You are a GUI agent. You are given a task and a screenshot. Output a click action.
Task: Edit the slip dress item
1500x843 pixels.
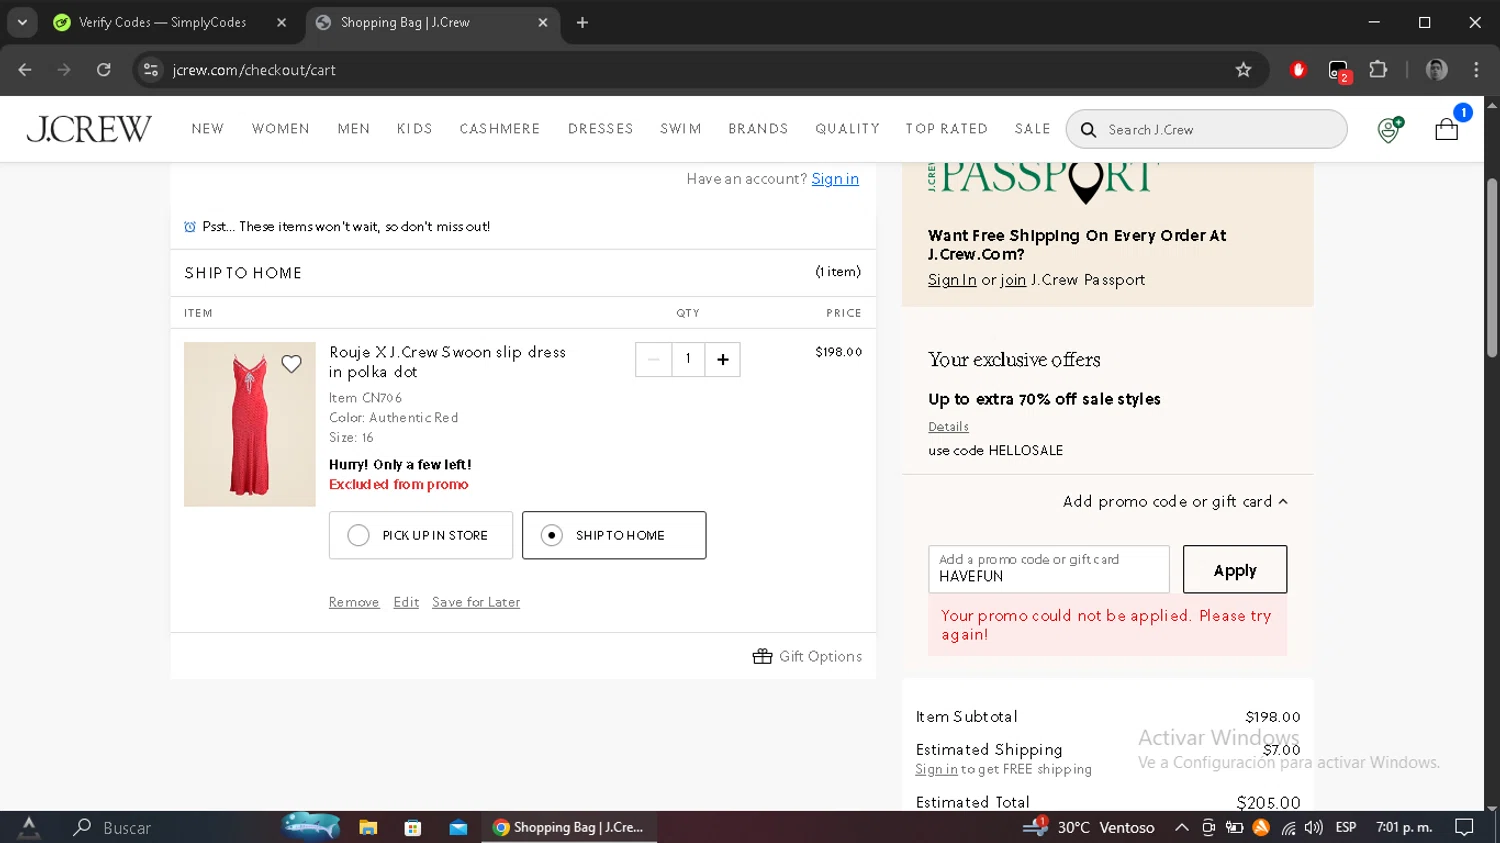point(406,602)
